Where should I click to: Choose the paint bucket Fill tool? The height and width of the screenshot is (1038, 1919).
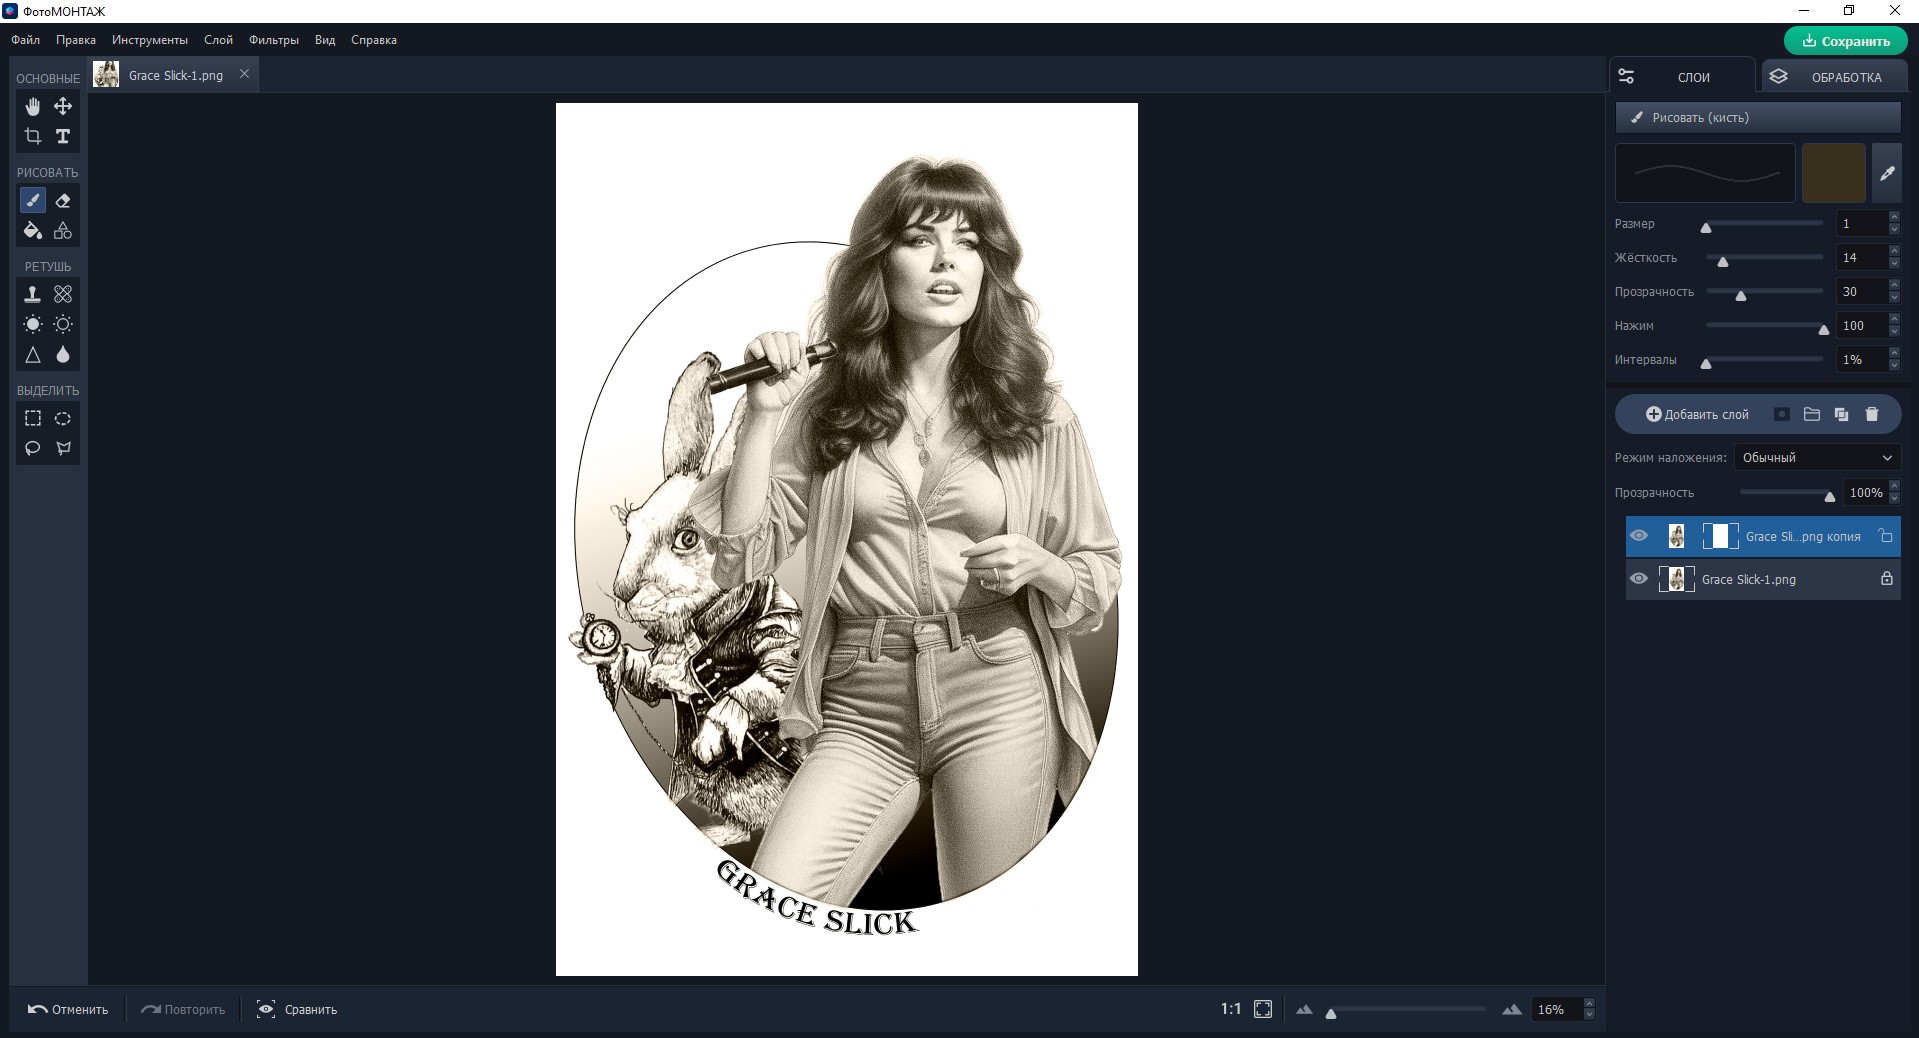click(33, 231)
